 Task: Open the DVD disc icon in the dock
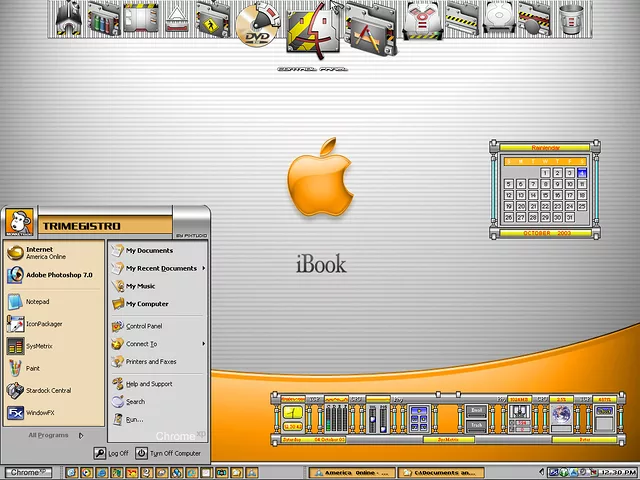click(257, 25)
